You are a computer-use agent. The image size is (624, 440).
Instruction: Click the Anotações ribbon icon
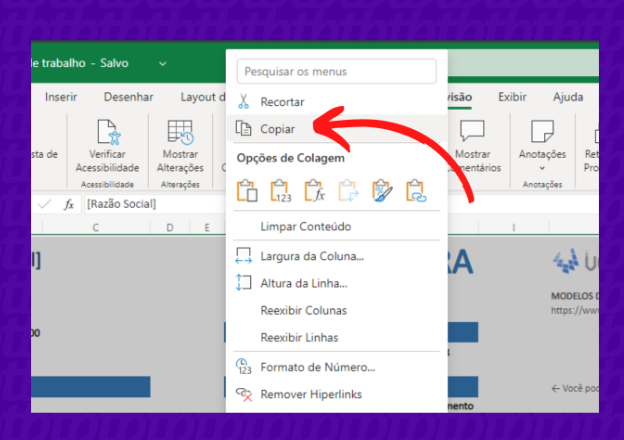[542, 133]
